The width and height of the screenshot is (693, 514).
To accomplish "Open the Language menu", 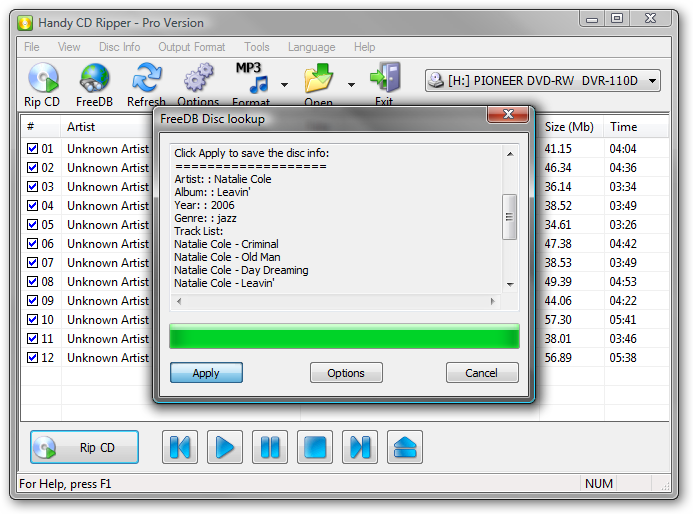I will coord(312,47).
